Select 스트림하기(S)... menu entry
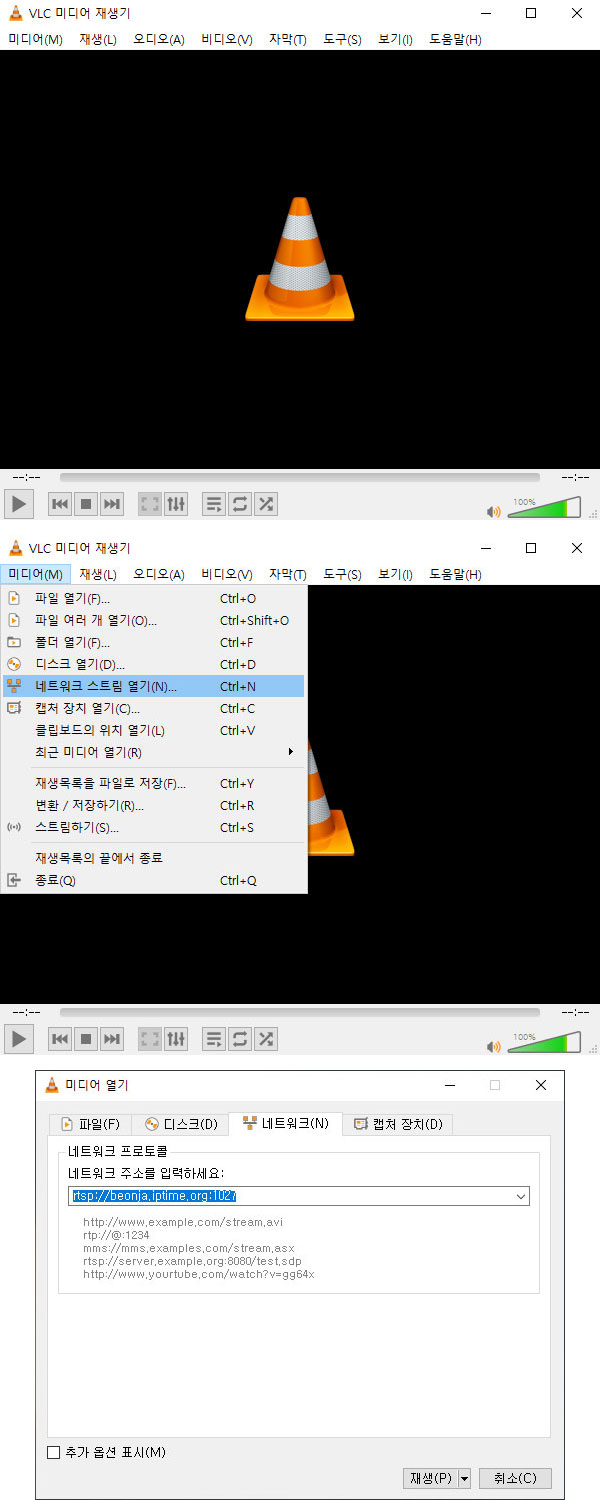Viewport: 600px width, 1500px height. point(154,828)
